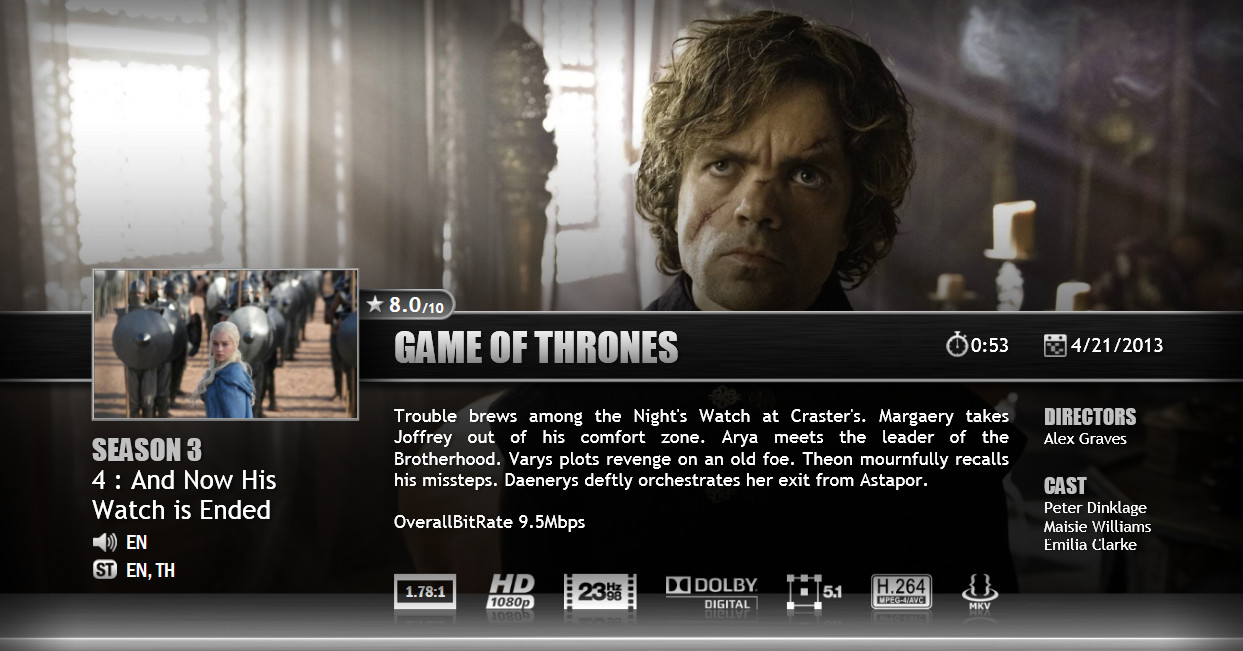
Task: Click episode title And Now His Watch is Ended
Action: pyautogui.click(x=184, y=495)
